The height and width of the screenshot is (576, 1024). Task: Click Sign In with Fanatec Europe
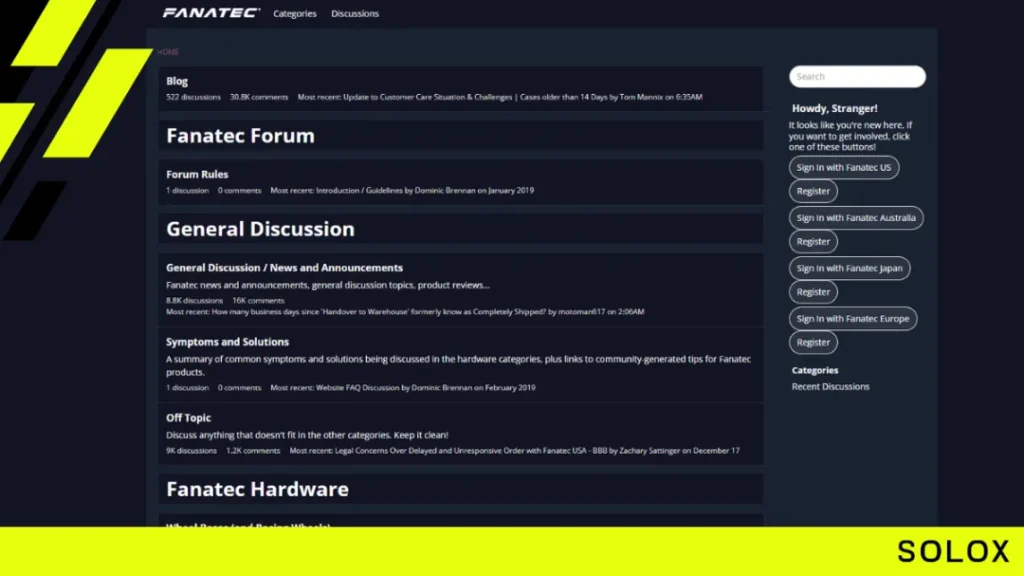click(853, 319)
